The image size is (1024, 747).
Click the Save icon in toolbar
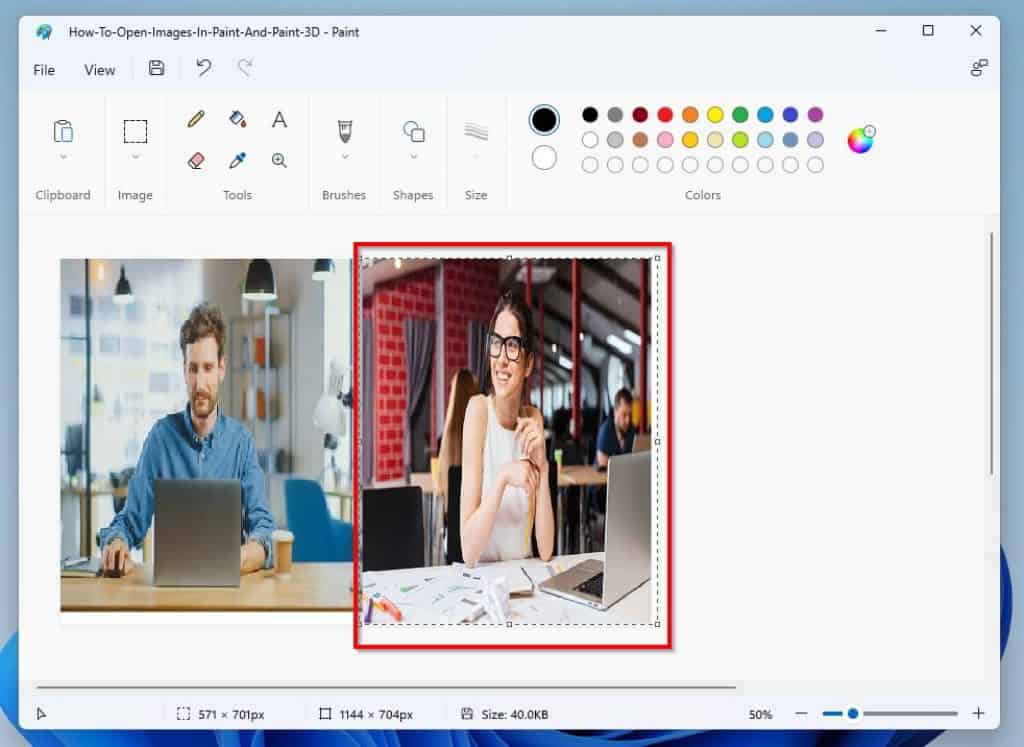[156, 68]
